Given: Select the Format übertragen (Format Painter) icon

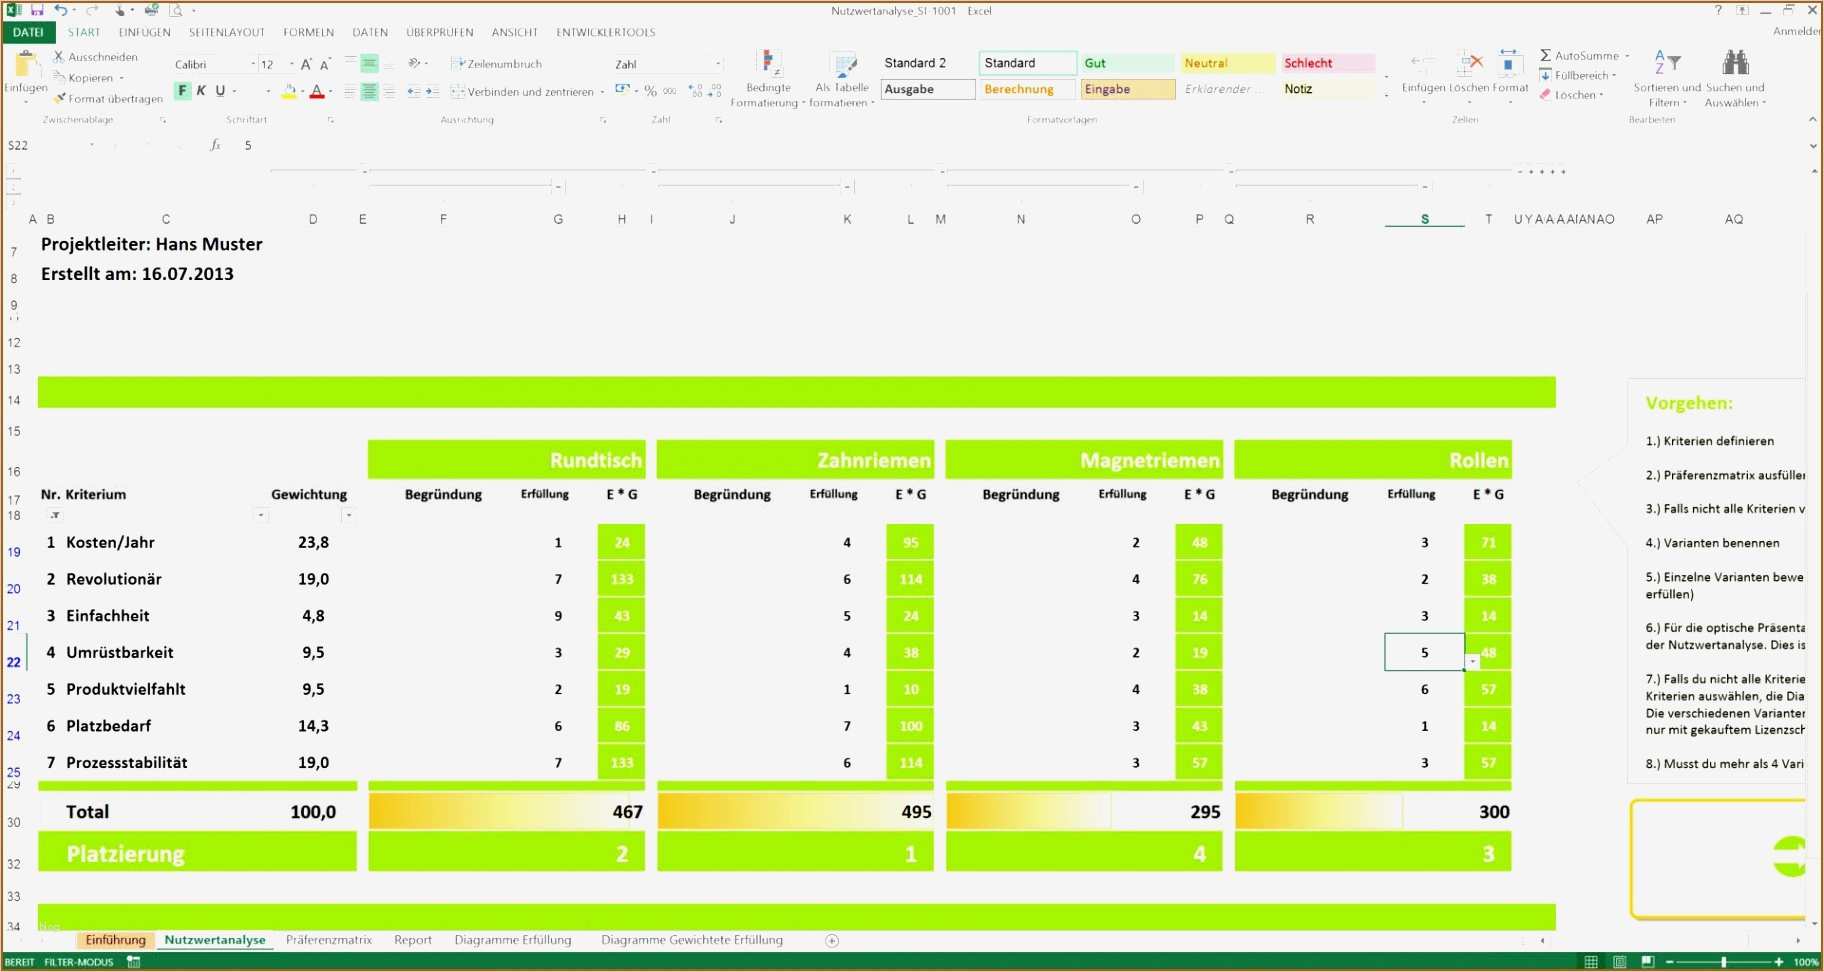Looking at the screenshot, I should tap(59, 98).
